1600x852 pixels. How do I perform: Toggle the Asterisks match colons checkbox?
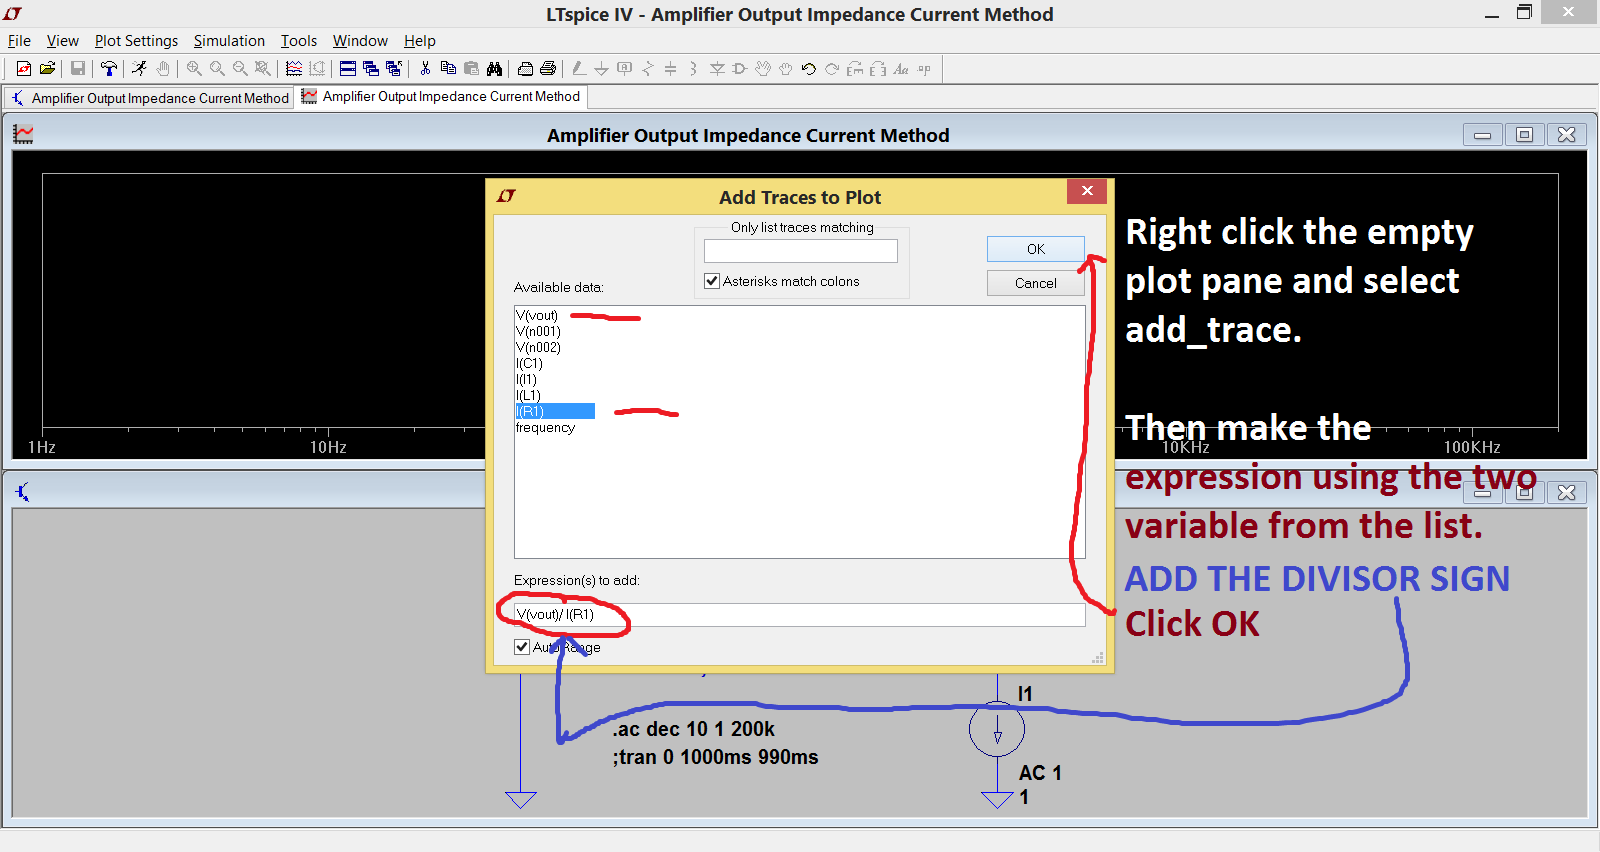point(712,281)
